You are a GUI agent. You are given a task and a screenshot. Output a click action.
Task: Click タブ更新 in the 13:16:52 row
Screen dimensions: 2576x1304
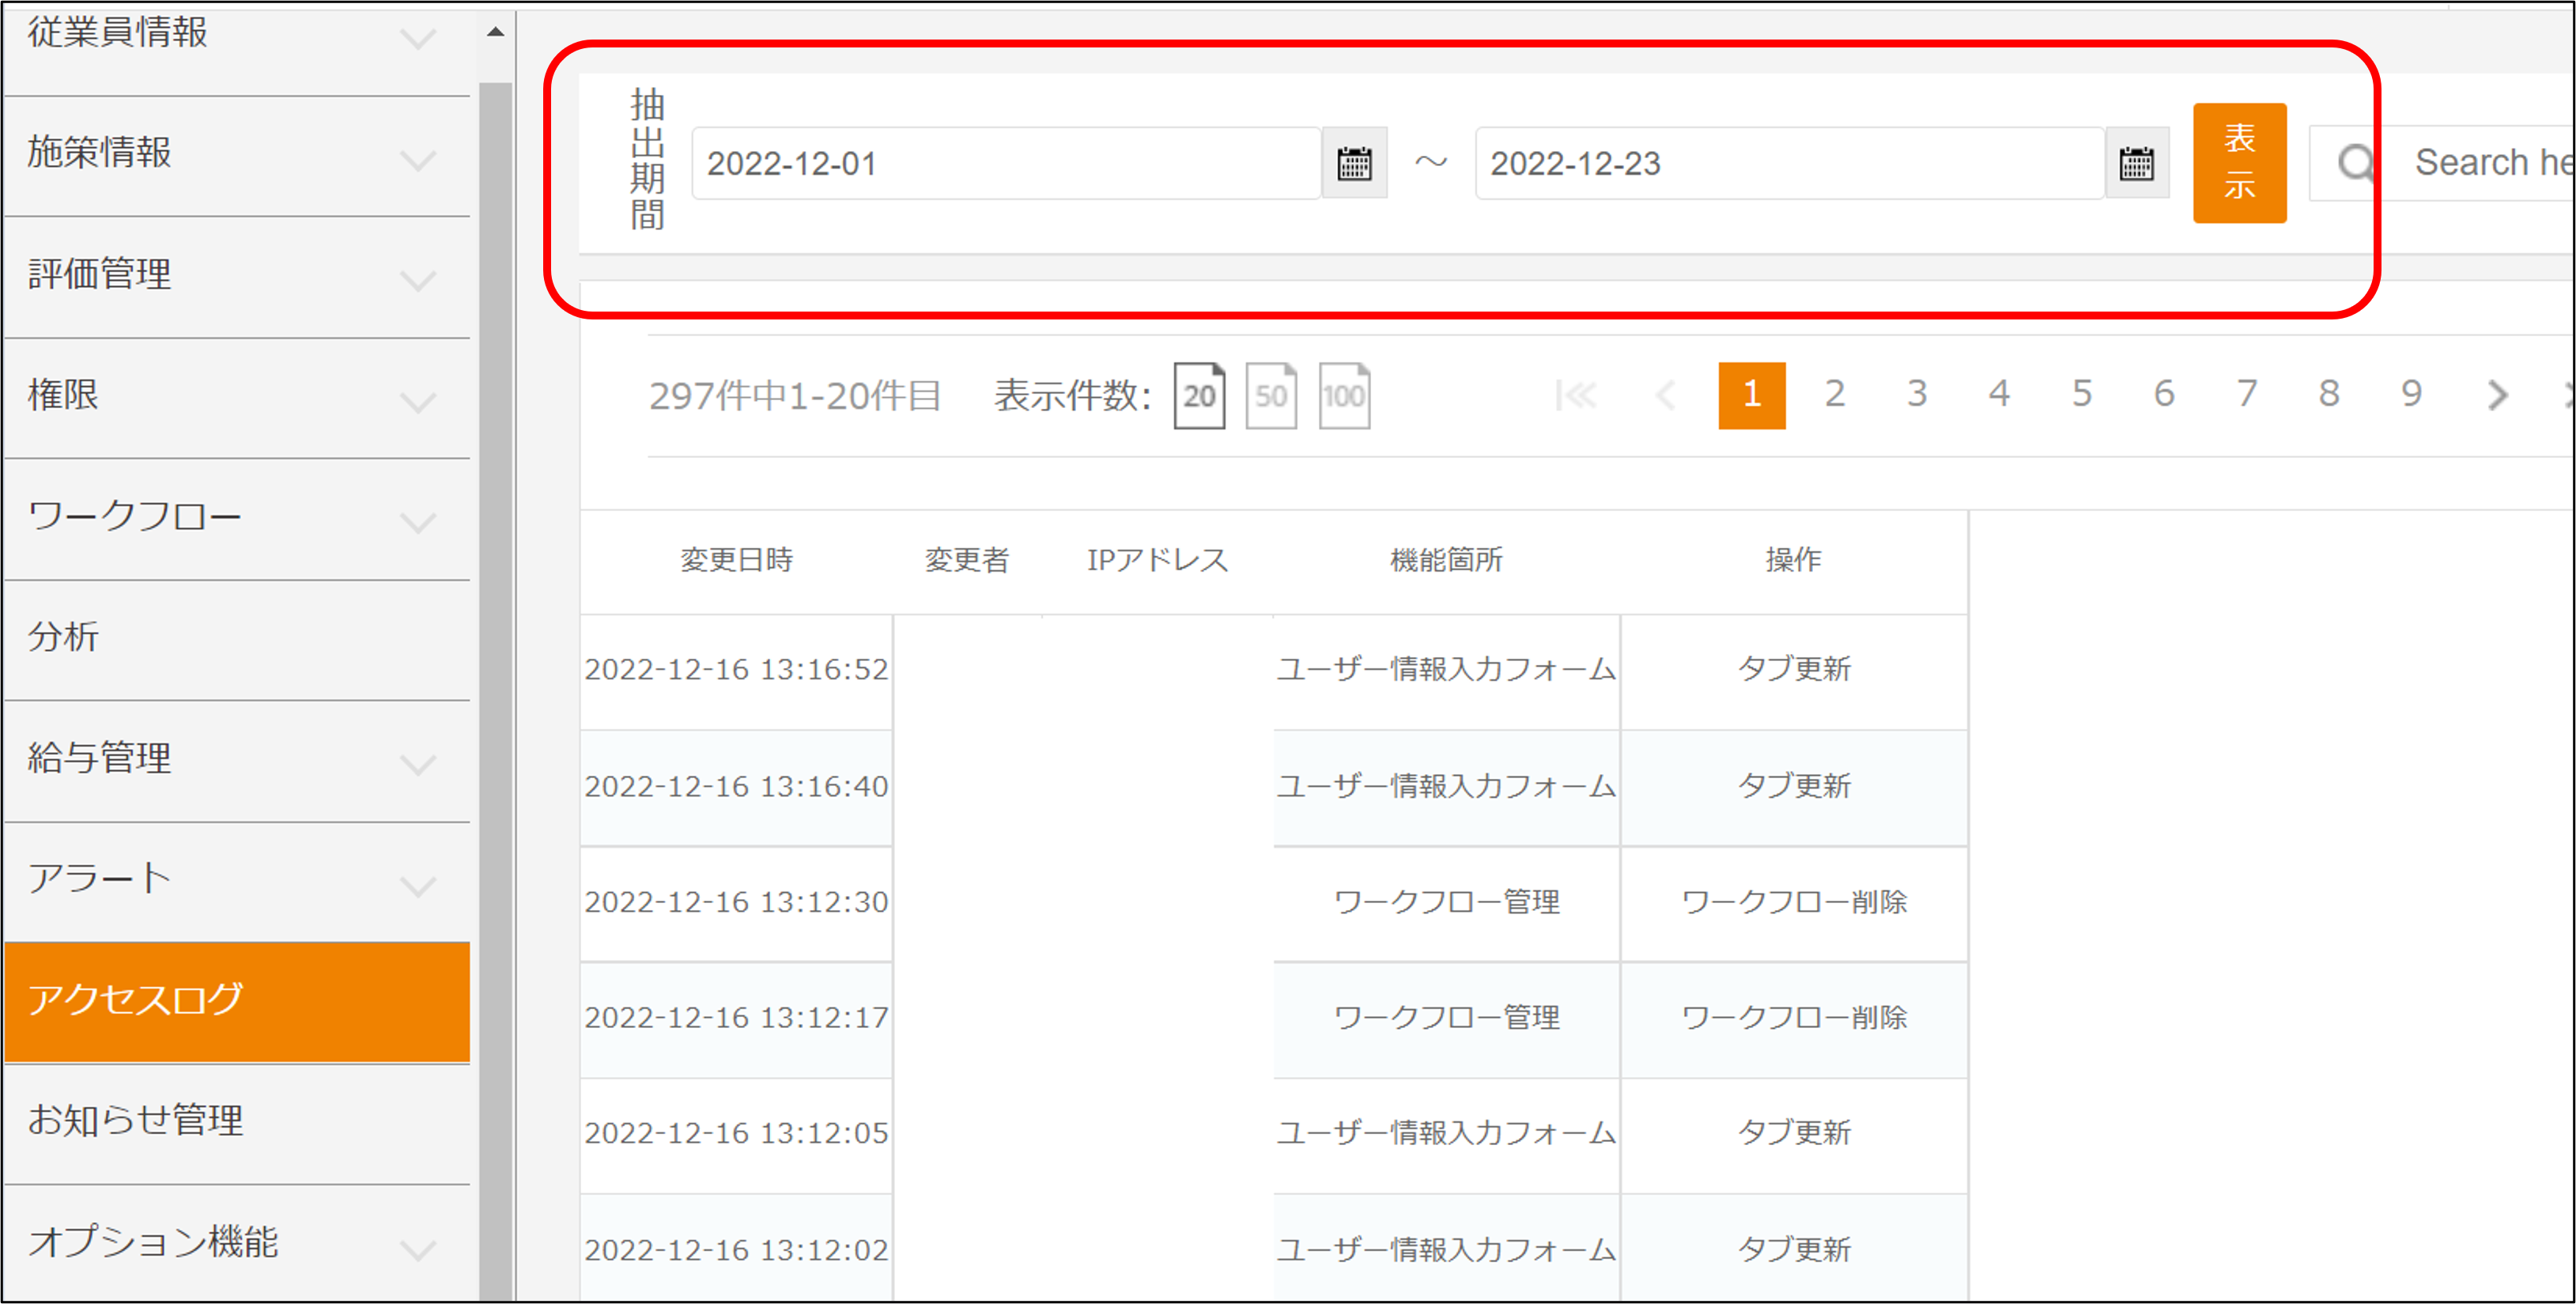(1794, 669)
